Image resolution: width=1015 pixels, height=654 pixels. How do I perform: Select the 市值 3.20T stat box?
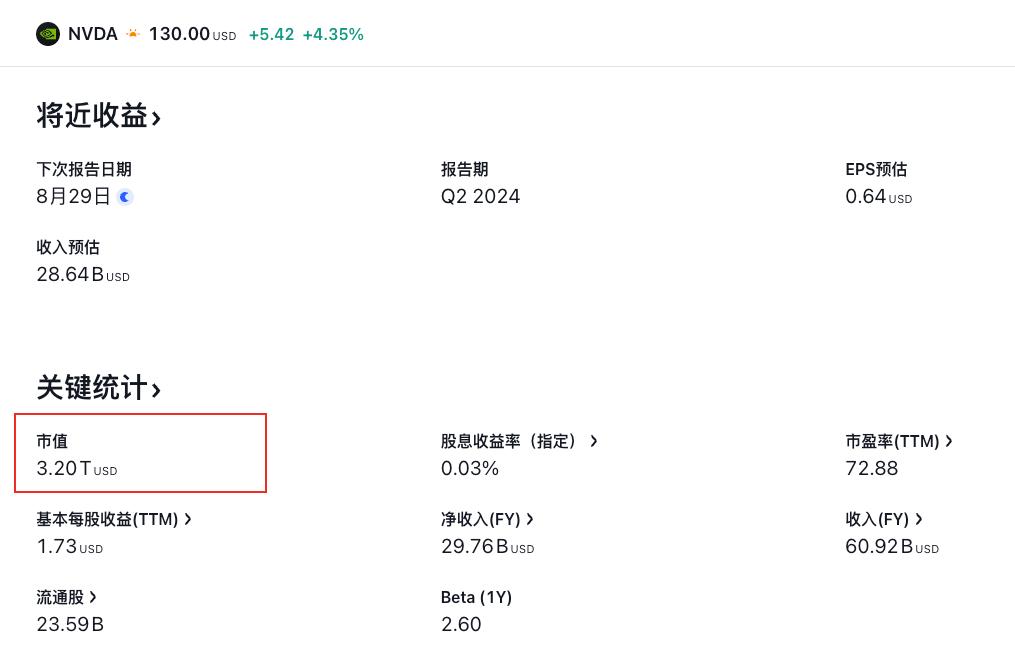tap(140, 453)
